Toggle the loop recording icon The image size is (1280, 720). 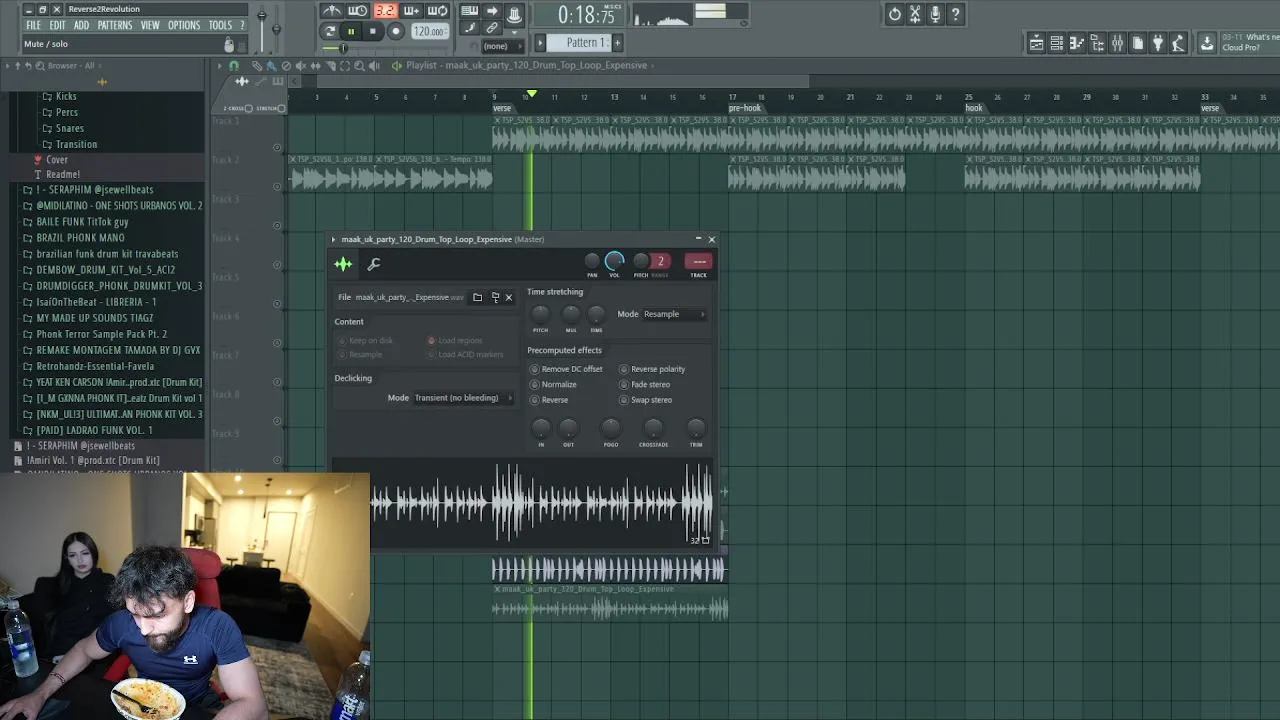tap(438, 11)
